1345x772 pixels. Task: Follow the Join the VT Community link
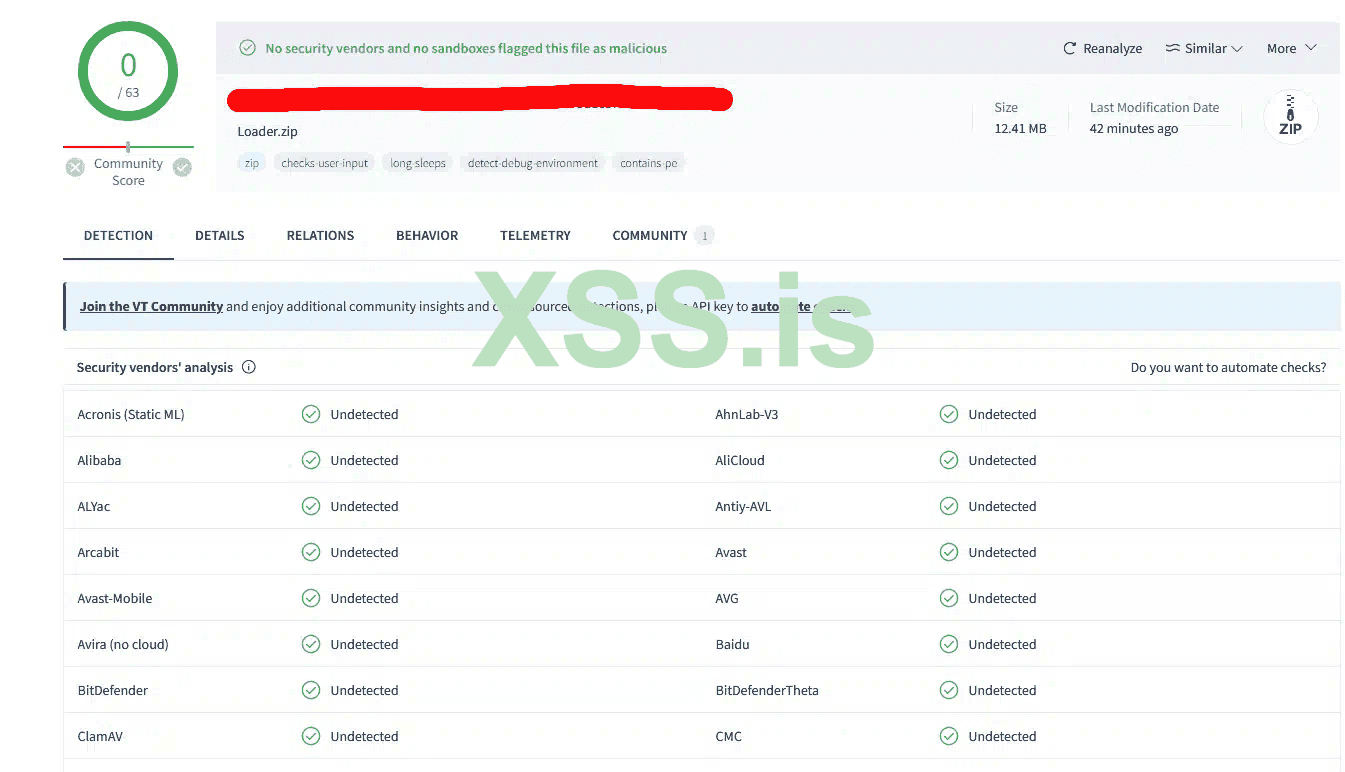click(151, 307)
